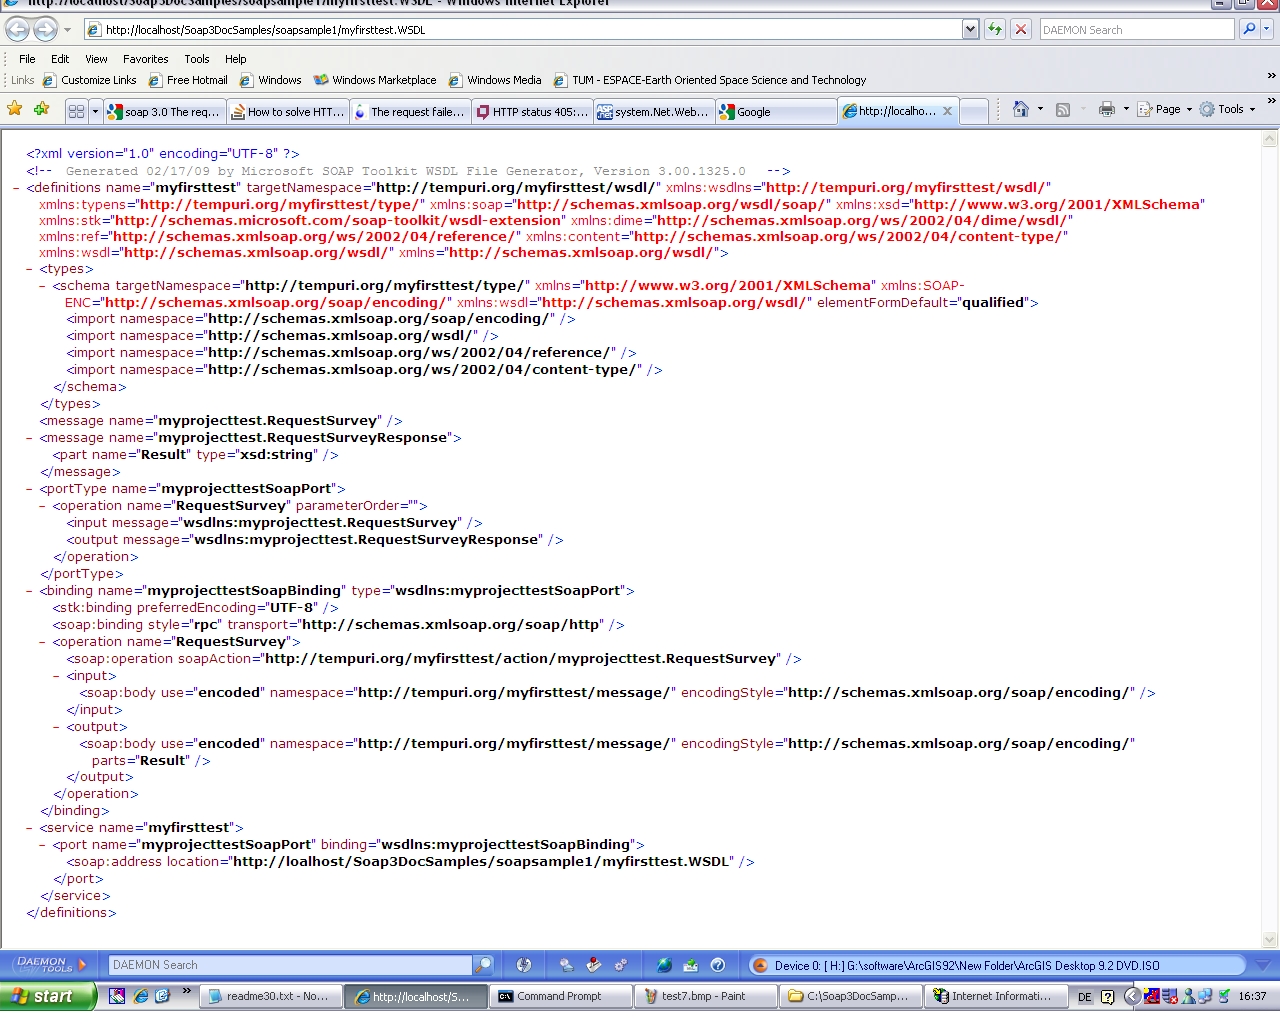1280x1024 pixels.
Task: Stop page loading with the red X
Action: point(1021,30)
